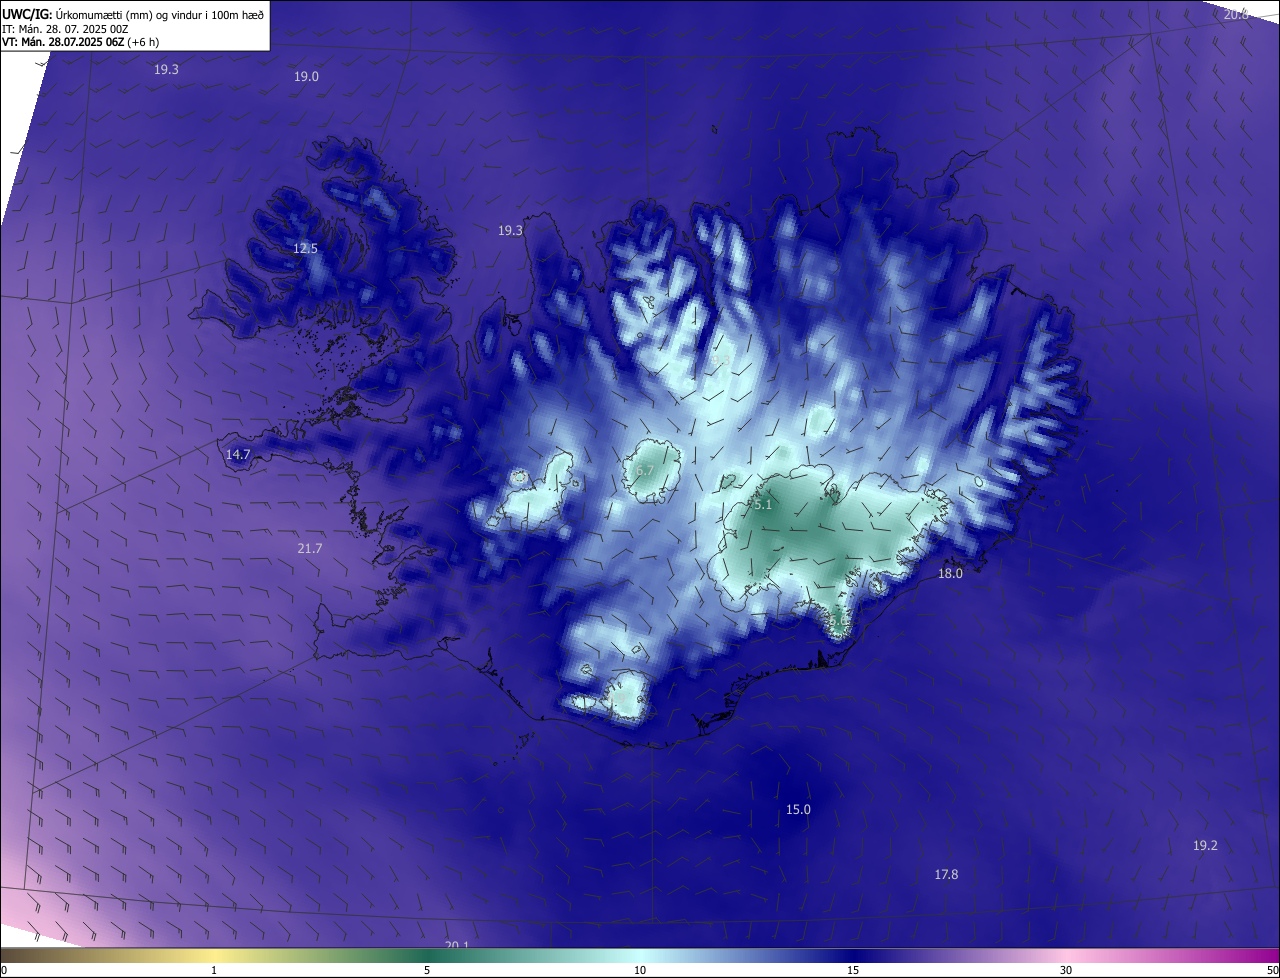This screenshot has height=978, width=1280.
Task: Click the valid time 'VT: Mán. 28.07.2025 06Z (+6 h)'
Action: 81,42
